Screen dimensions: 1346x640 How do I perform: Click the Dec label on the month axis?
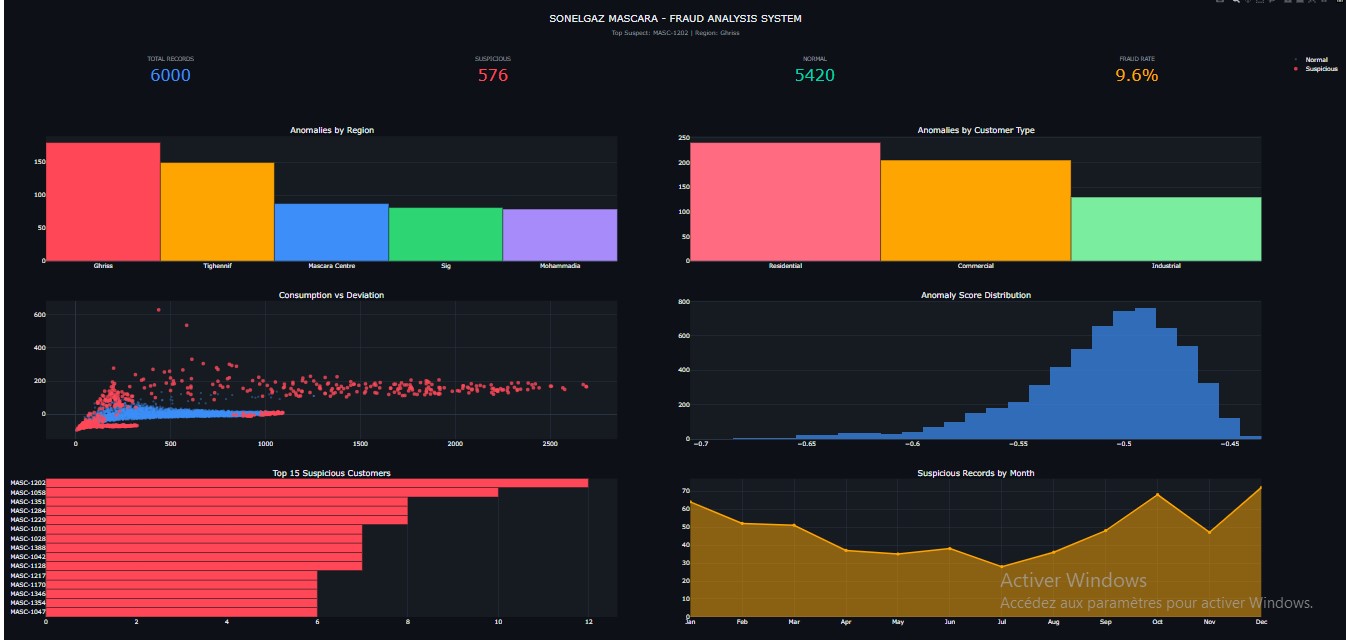click(1261, 622)
